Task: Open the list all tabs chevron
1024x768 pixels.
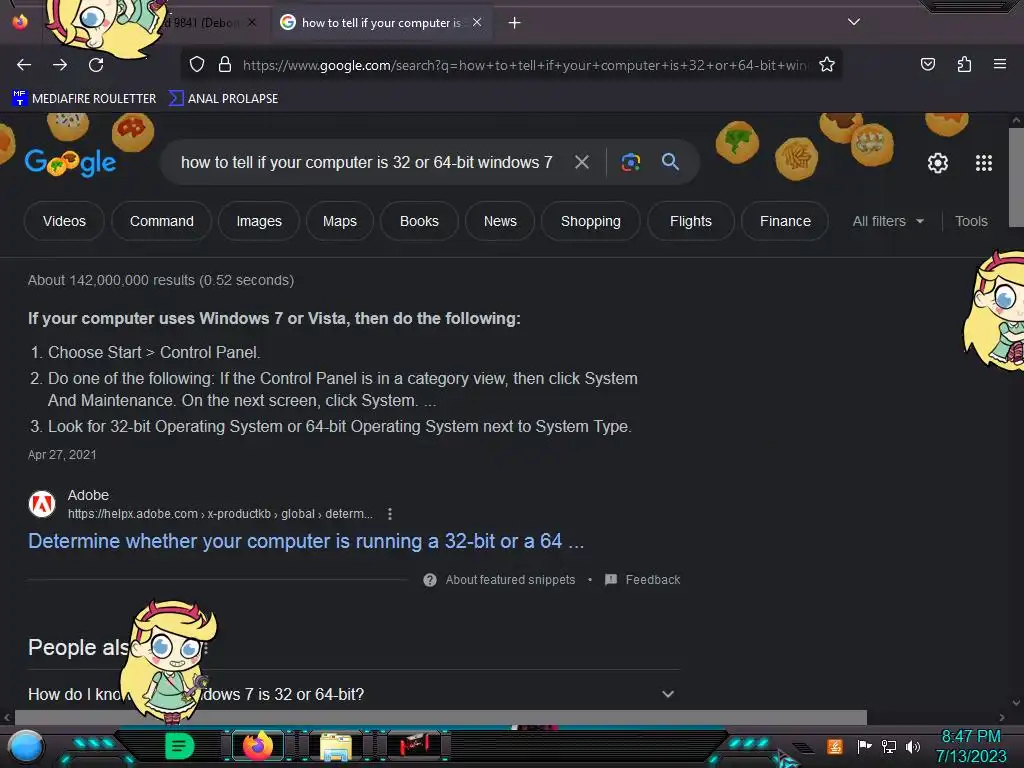Action: pyautogui.click(x=854, y=22)
